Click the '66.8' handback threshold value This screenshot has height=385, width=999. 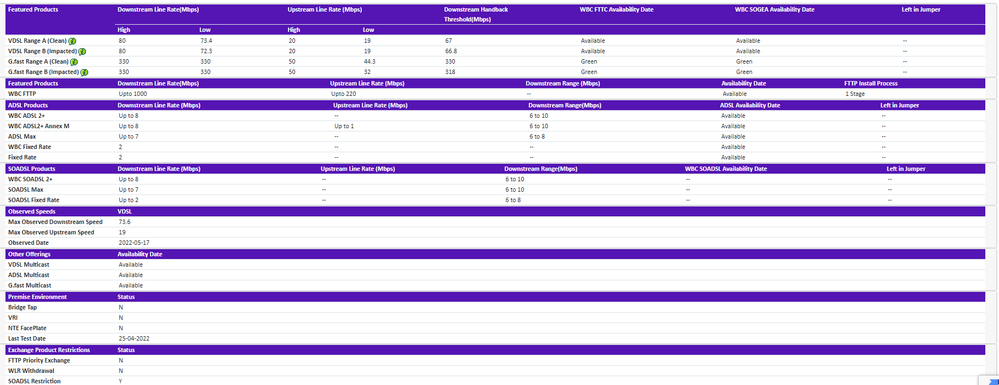click(451, 51)
